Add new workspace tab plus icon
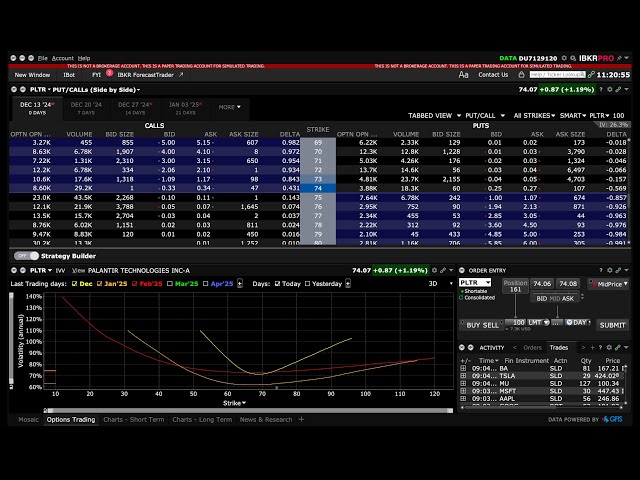 301,420
